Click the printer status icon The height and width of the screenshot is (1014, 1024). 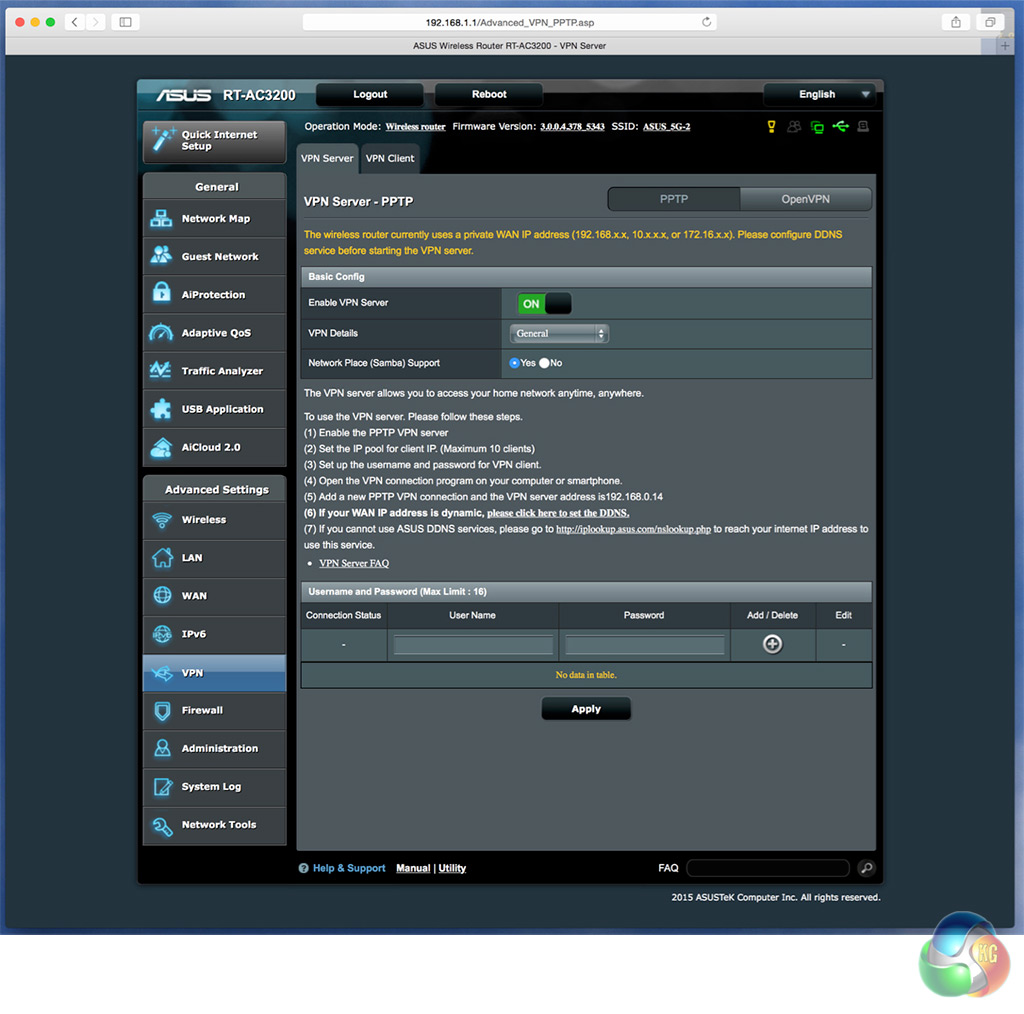pyautogui.click(x=863, y=126)
